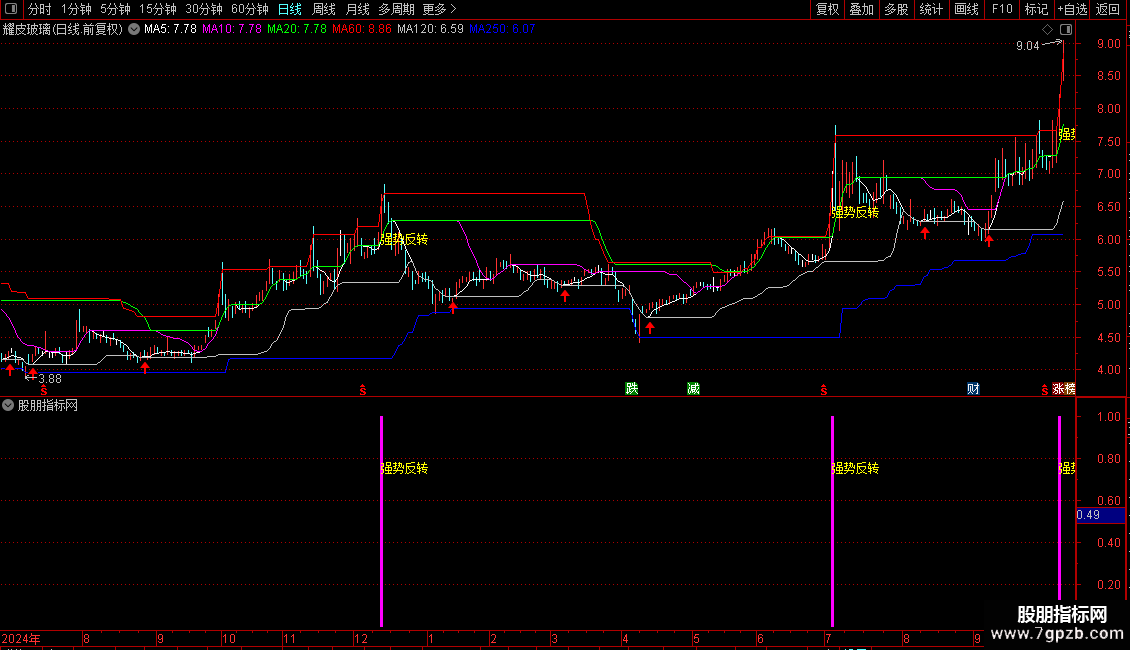Click the green 跌 event badge
This screenshot has height=650, width=1130.
(631, 389)
